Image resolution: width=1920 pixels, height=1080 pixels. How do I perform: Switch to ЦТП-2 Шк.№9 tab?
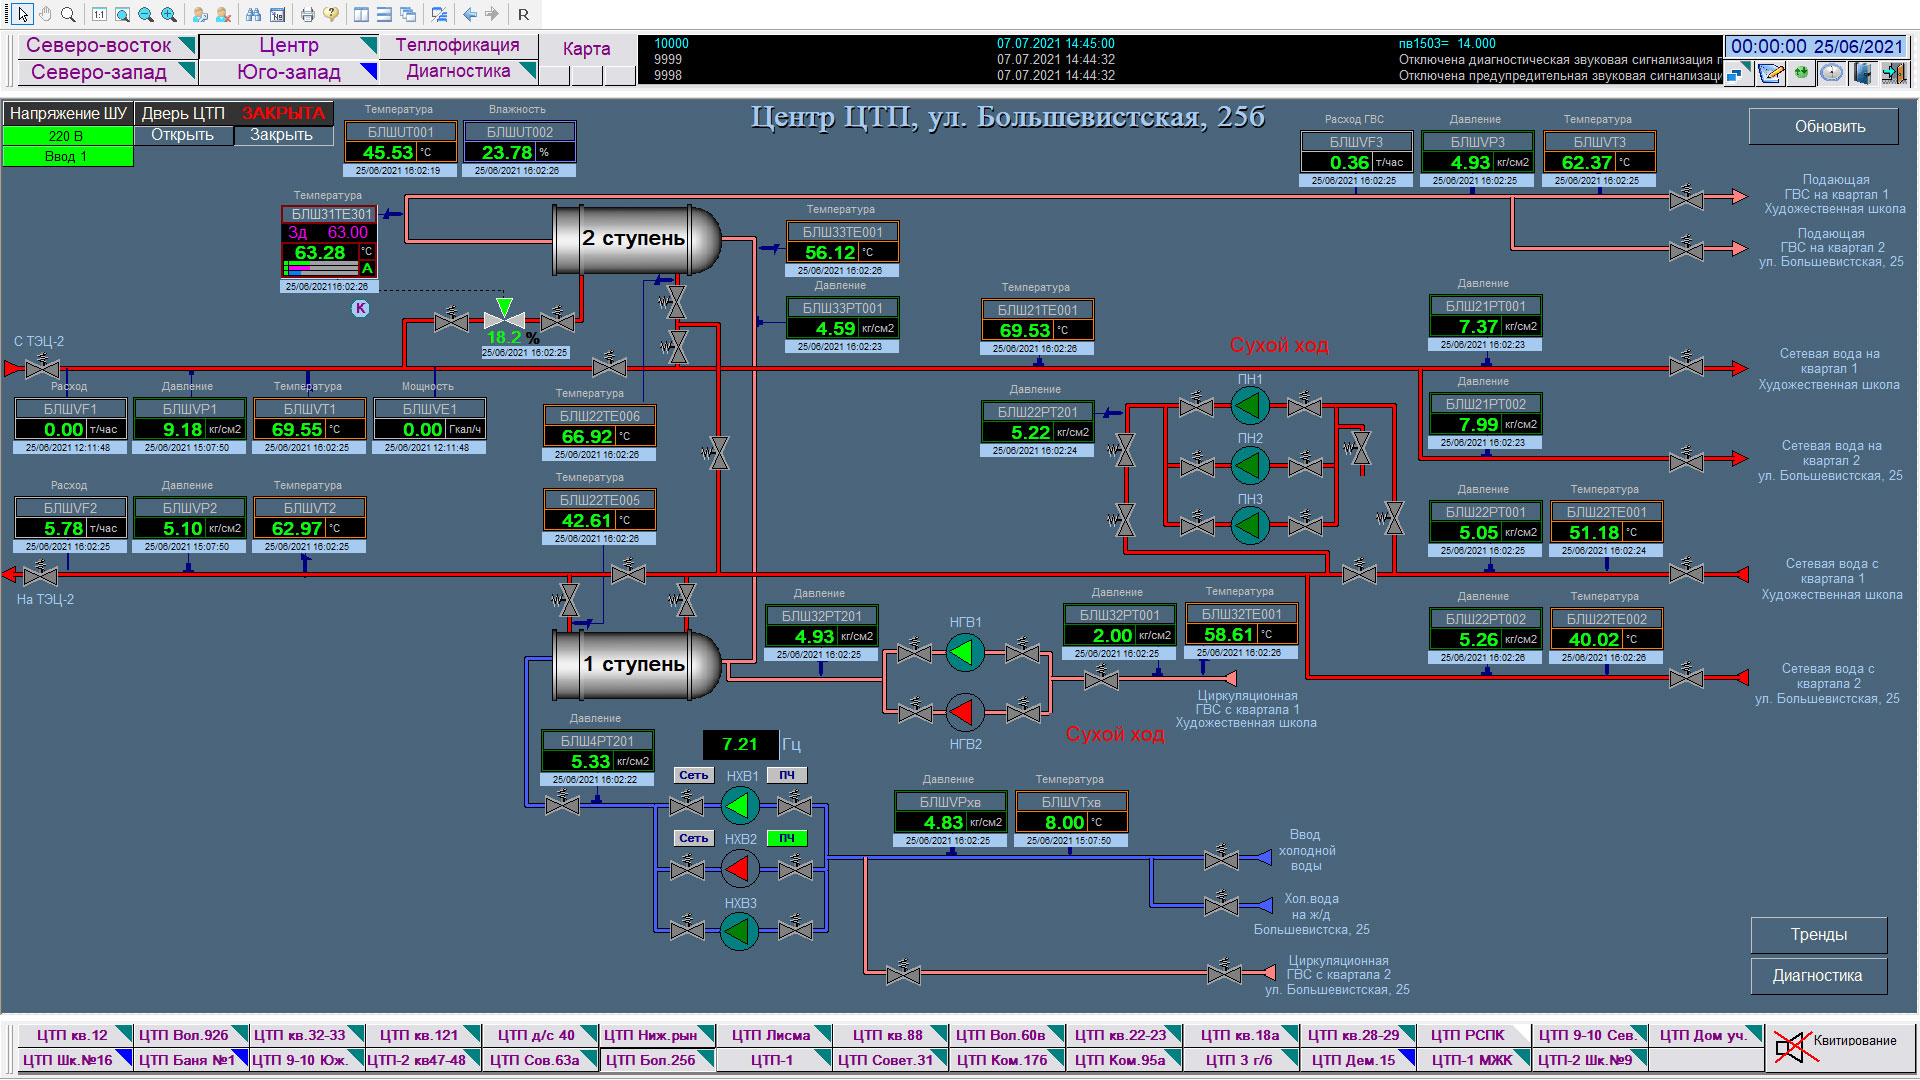point(1590,1059)
